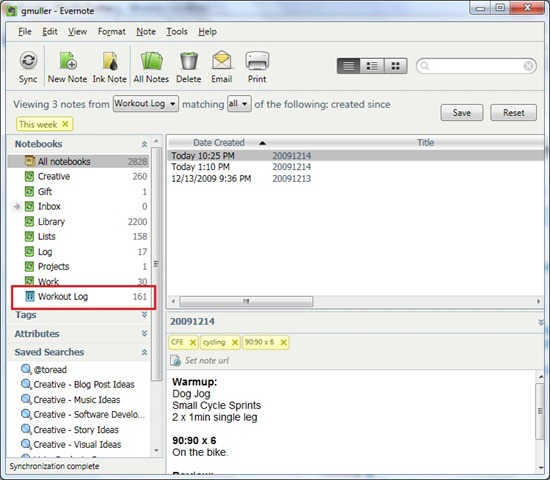This screenshot has height=480, width=550.
Task: Click inside the search input field
Action: point(476,66)
